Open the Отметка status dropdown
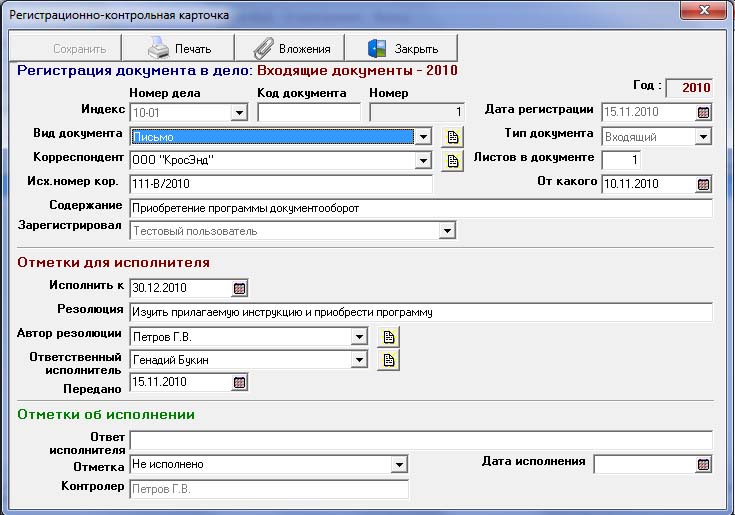The image size is (735, 515). (x=399, y=465)
